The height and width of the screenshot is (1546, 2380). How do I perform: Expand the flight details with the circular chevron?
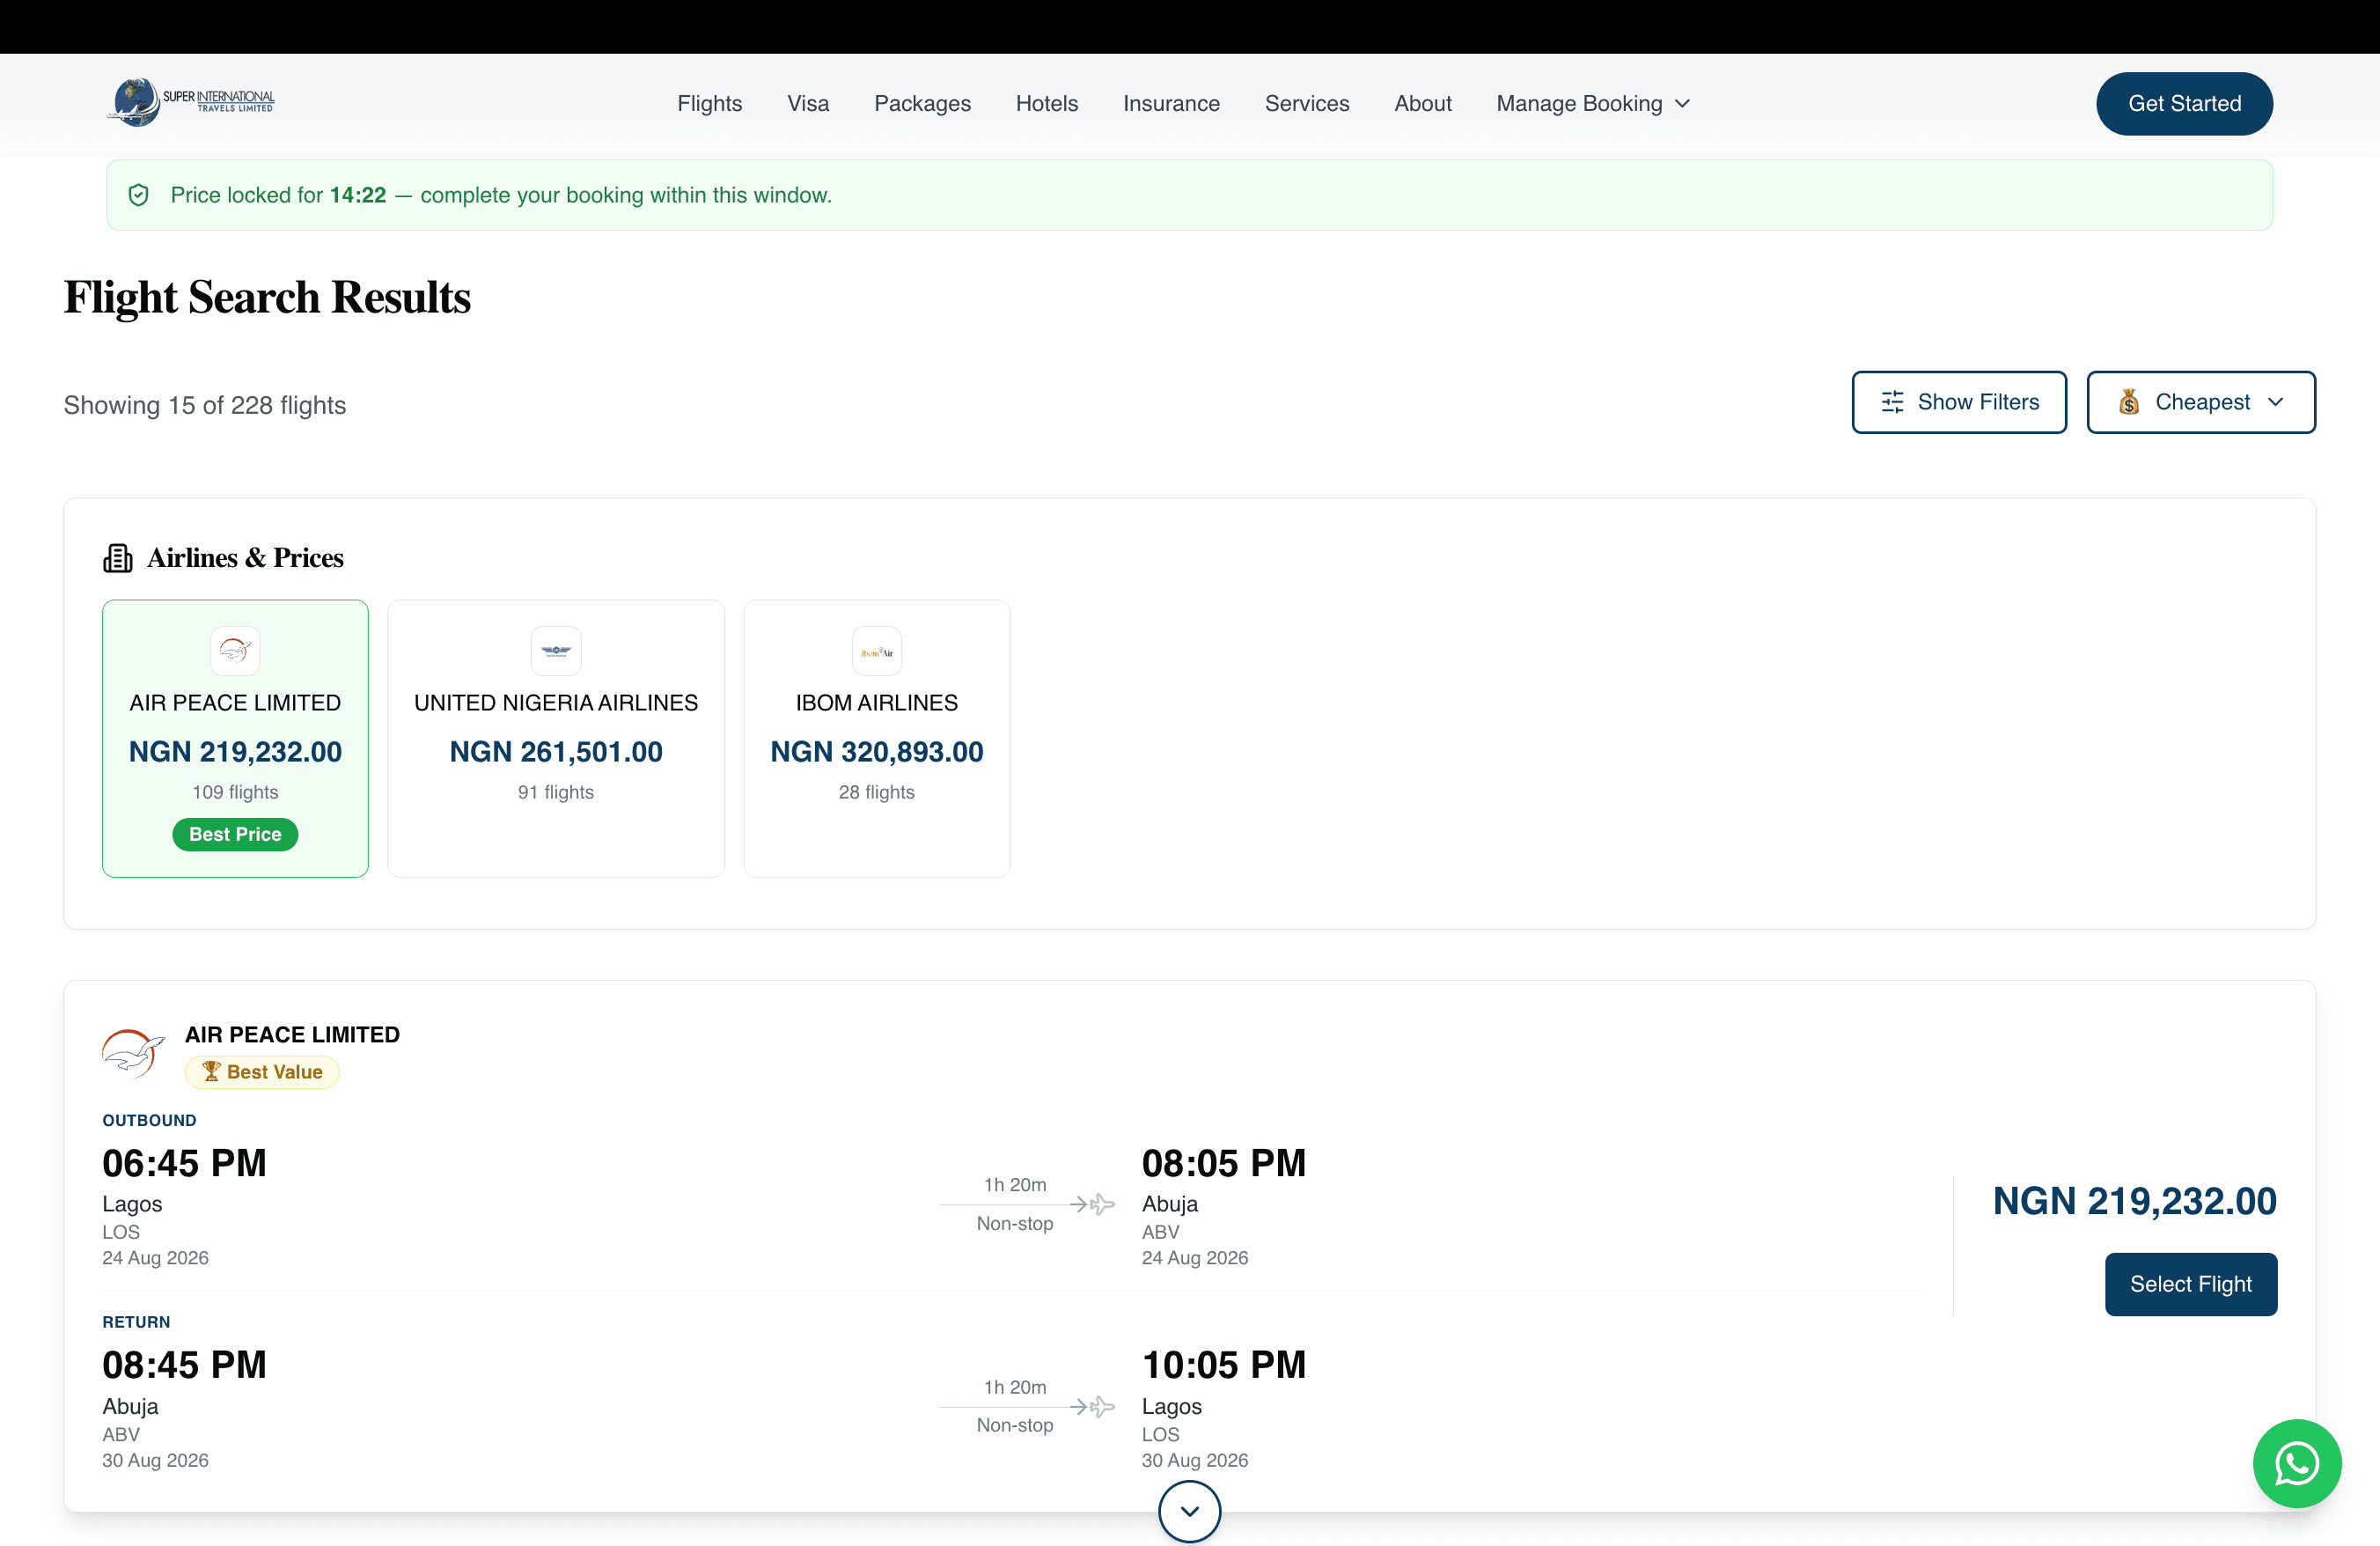pyautogui.click(x=1189, y=1511)
